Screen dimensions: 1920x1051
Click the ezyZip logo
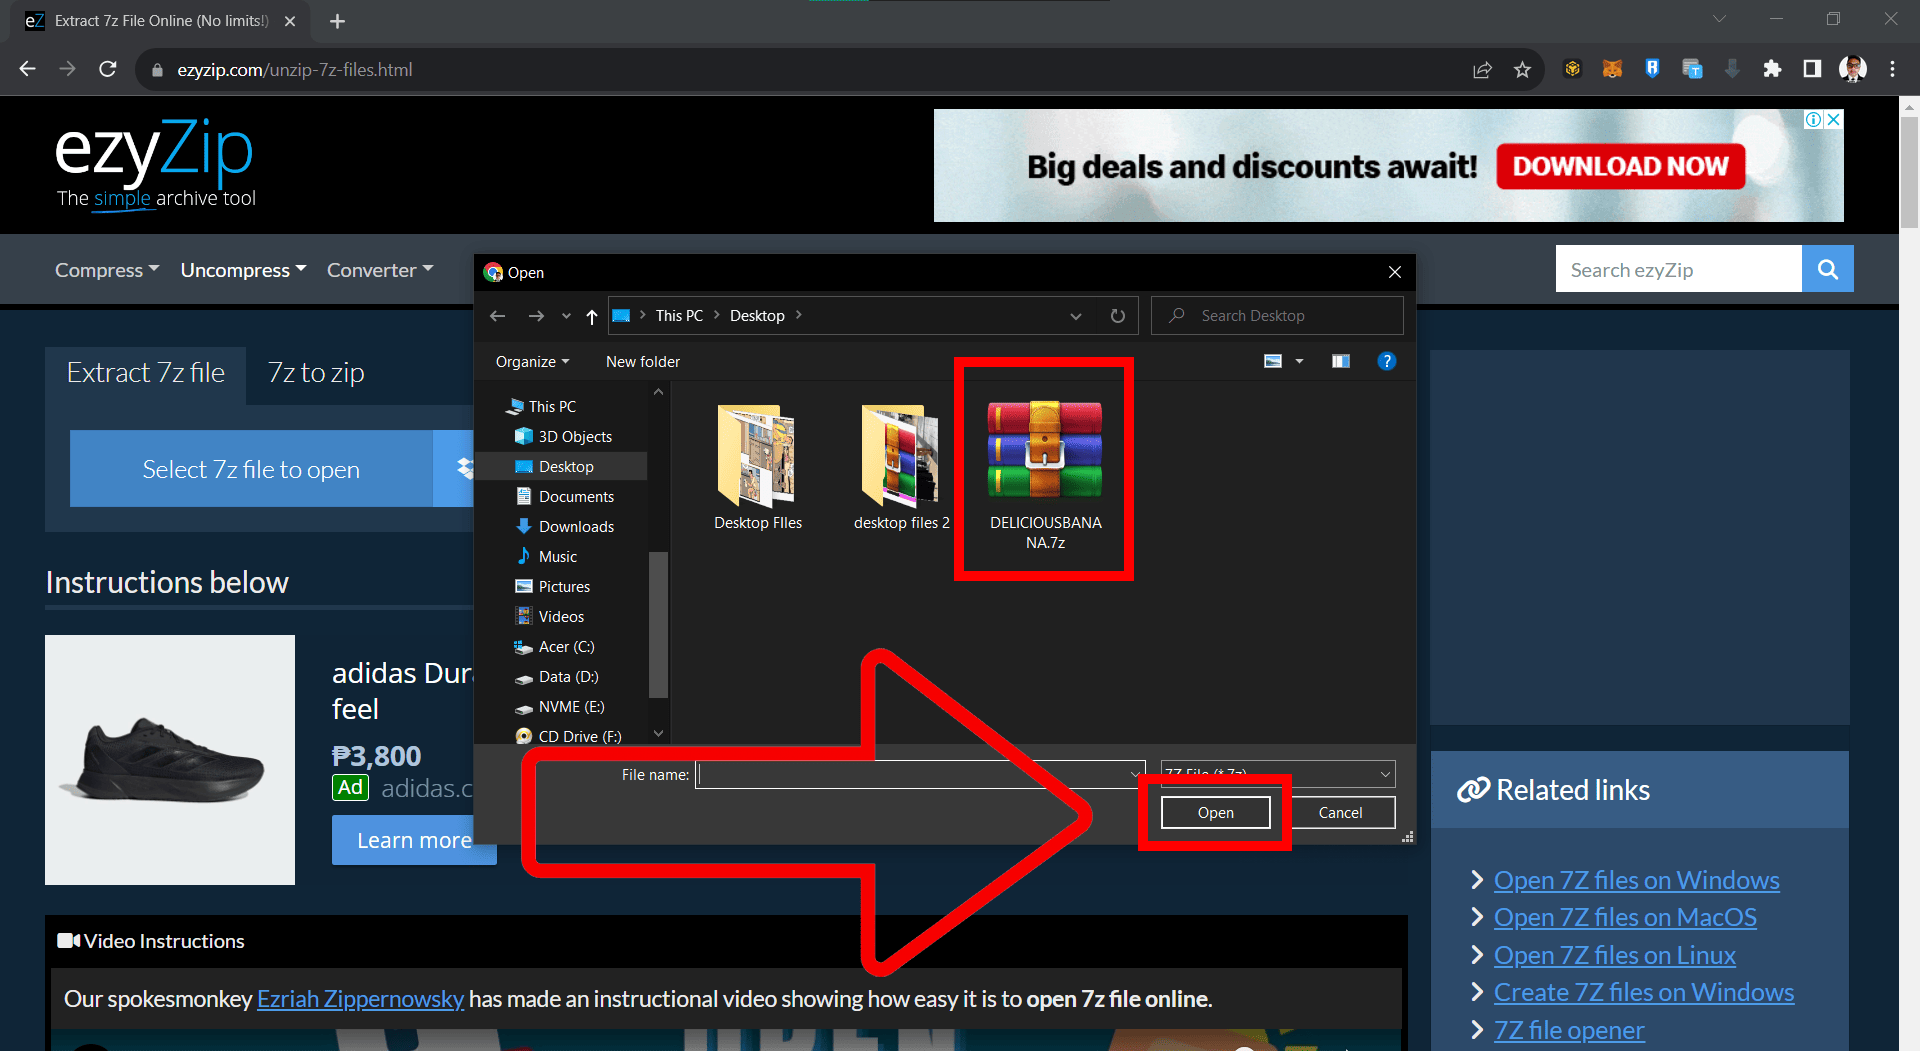click(152, 150)
